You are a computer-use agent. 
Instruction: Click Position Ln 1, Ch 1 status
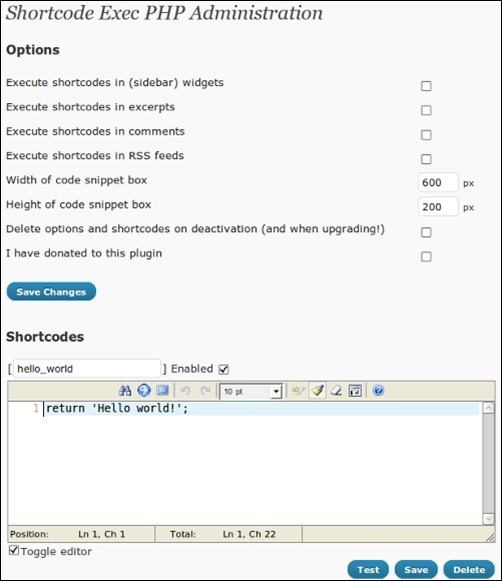[x=102, y=534]
